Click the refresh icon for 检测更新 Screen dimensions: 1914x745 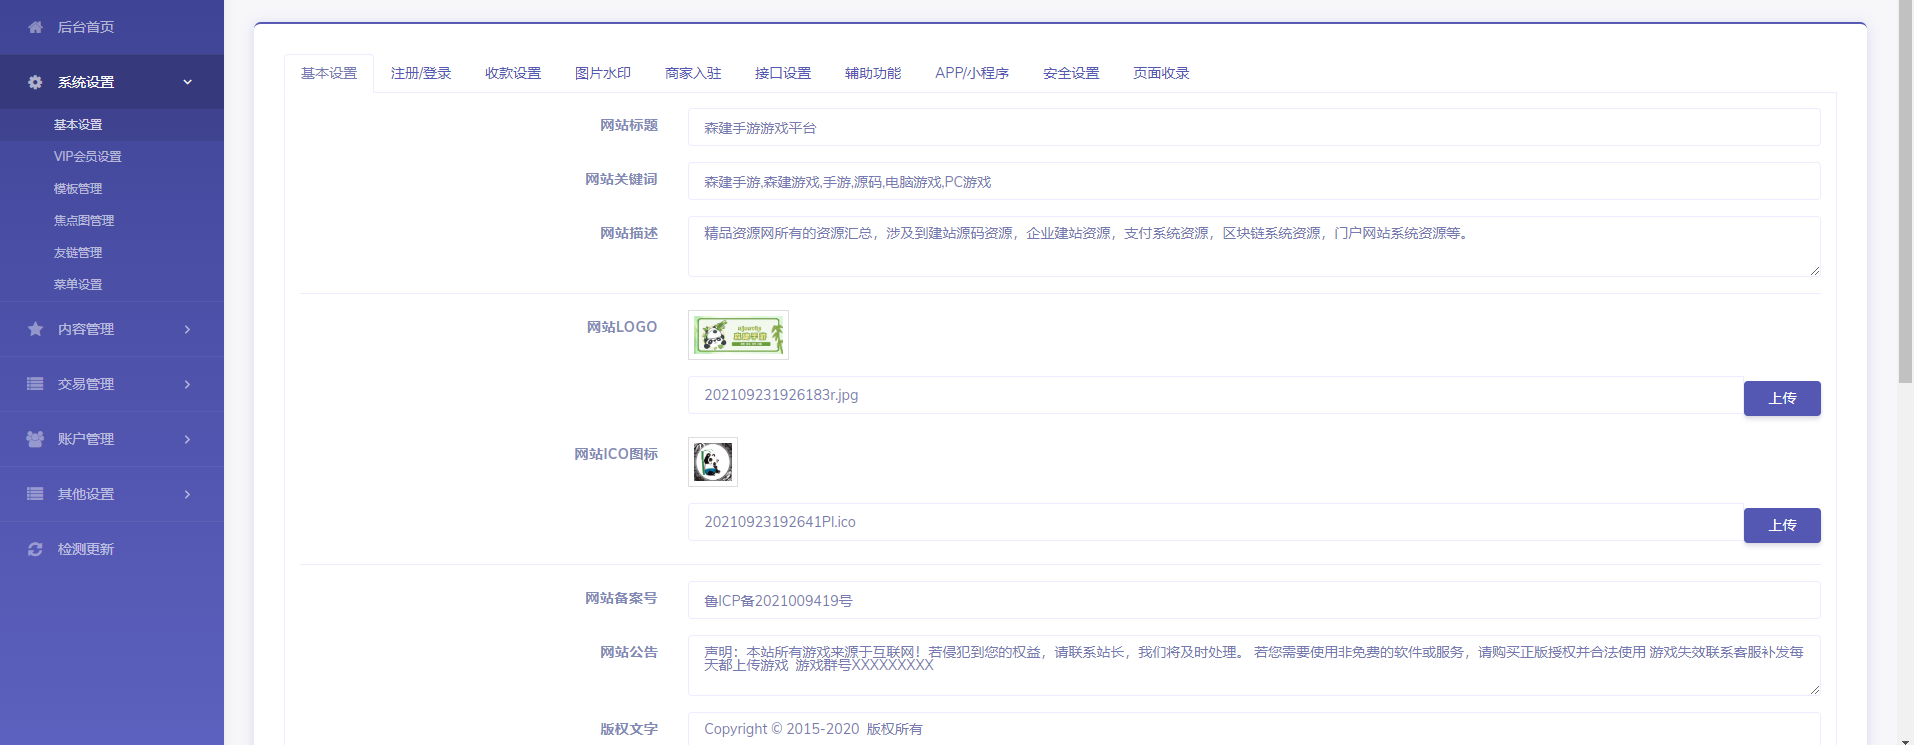35,549
